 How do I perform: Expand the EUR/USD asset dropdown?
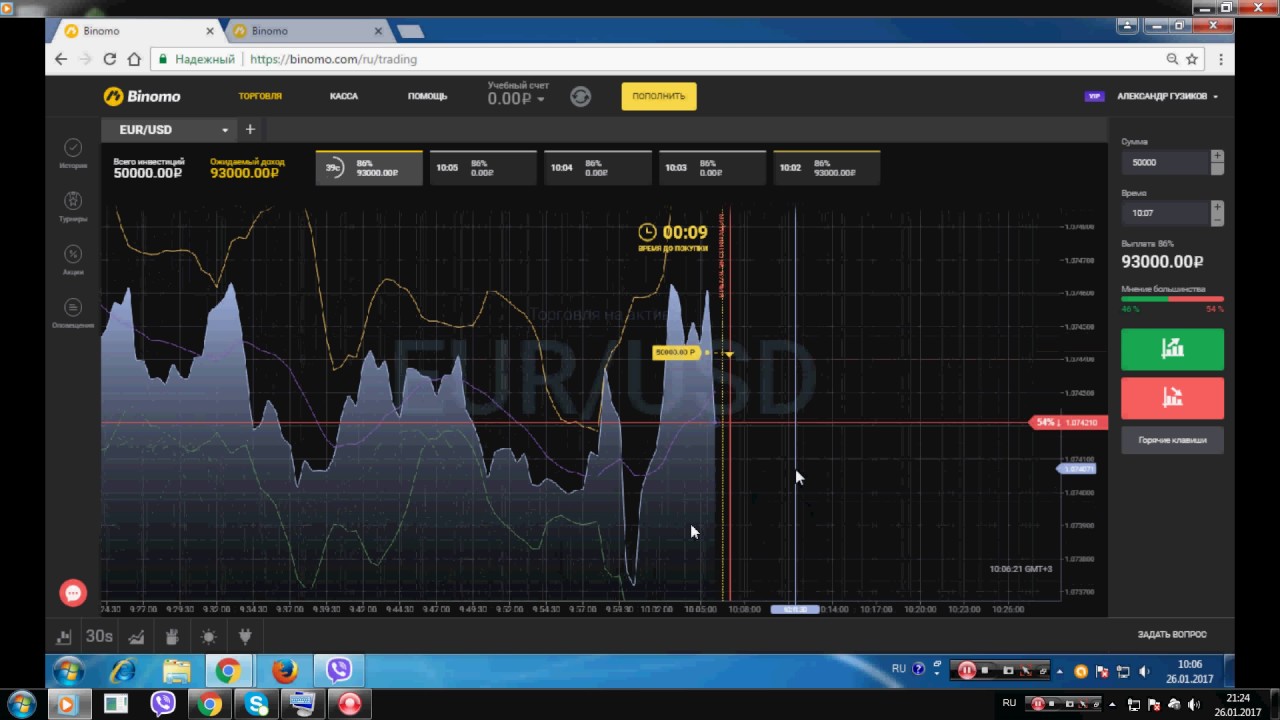coord(225,130)
